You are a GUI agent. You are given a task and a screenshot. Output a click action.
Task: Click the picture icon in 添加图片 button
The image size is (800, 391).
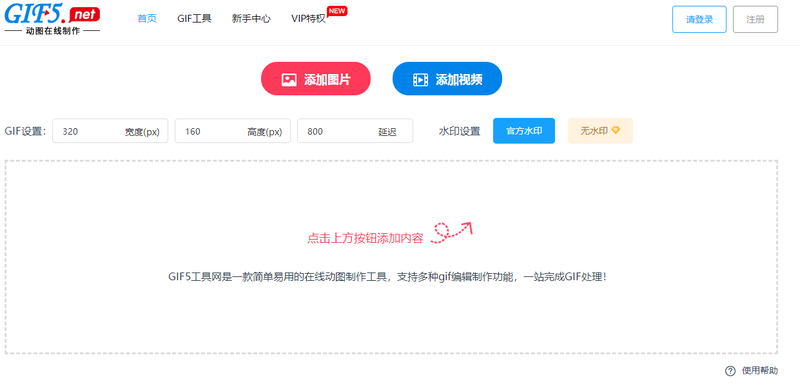[x=289, y=80]
